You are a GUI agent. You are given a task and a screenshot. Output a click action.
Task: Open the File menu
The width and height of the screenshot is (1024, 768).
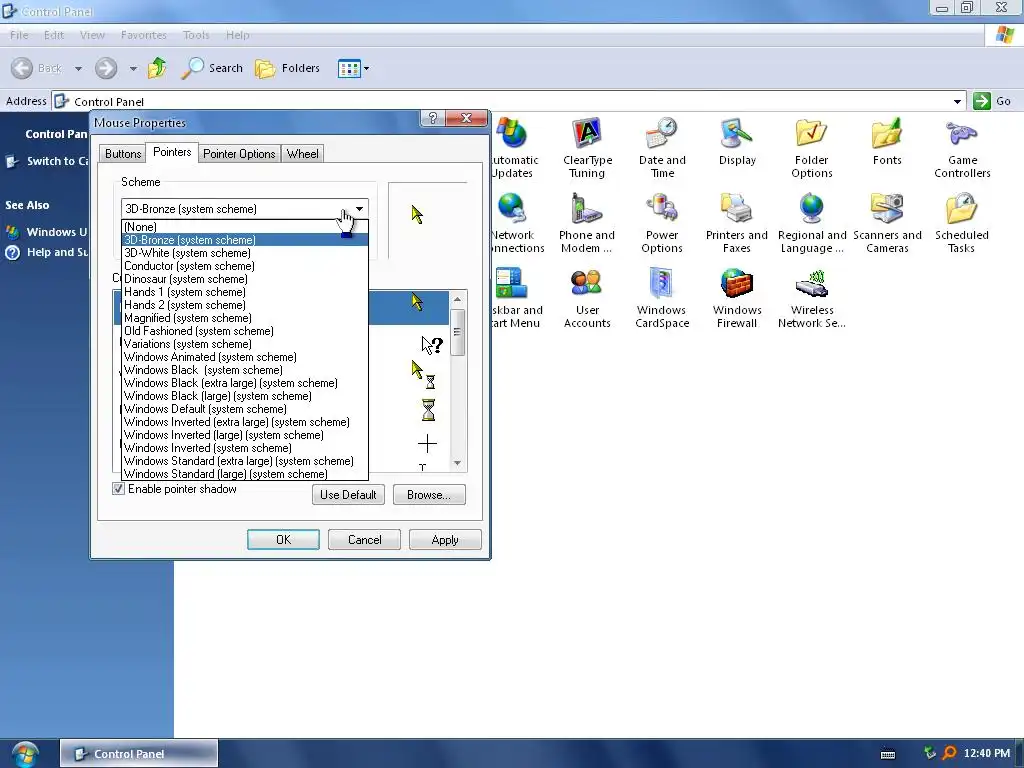19,35
